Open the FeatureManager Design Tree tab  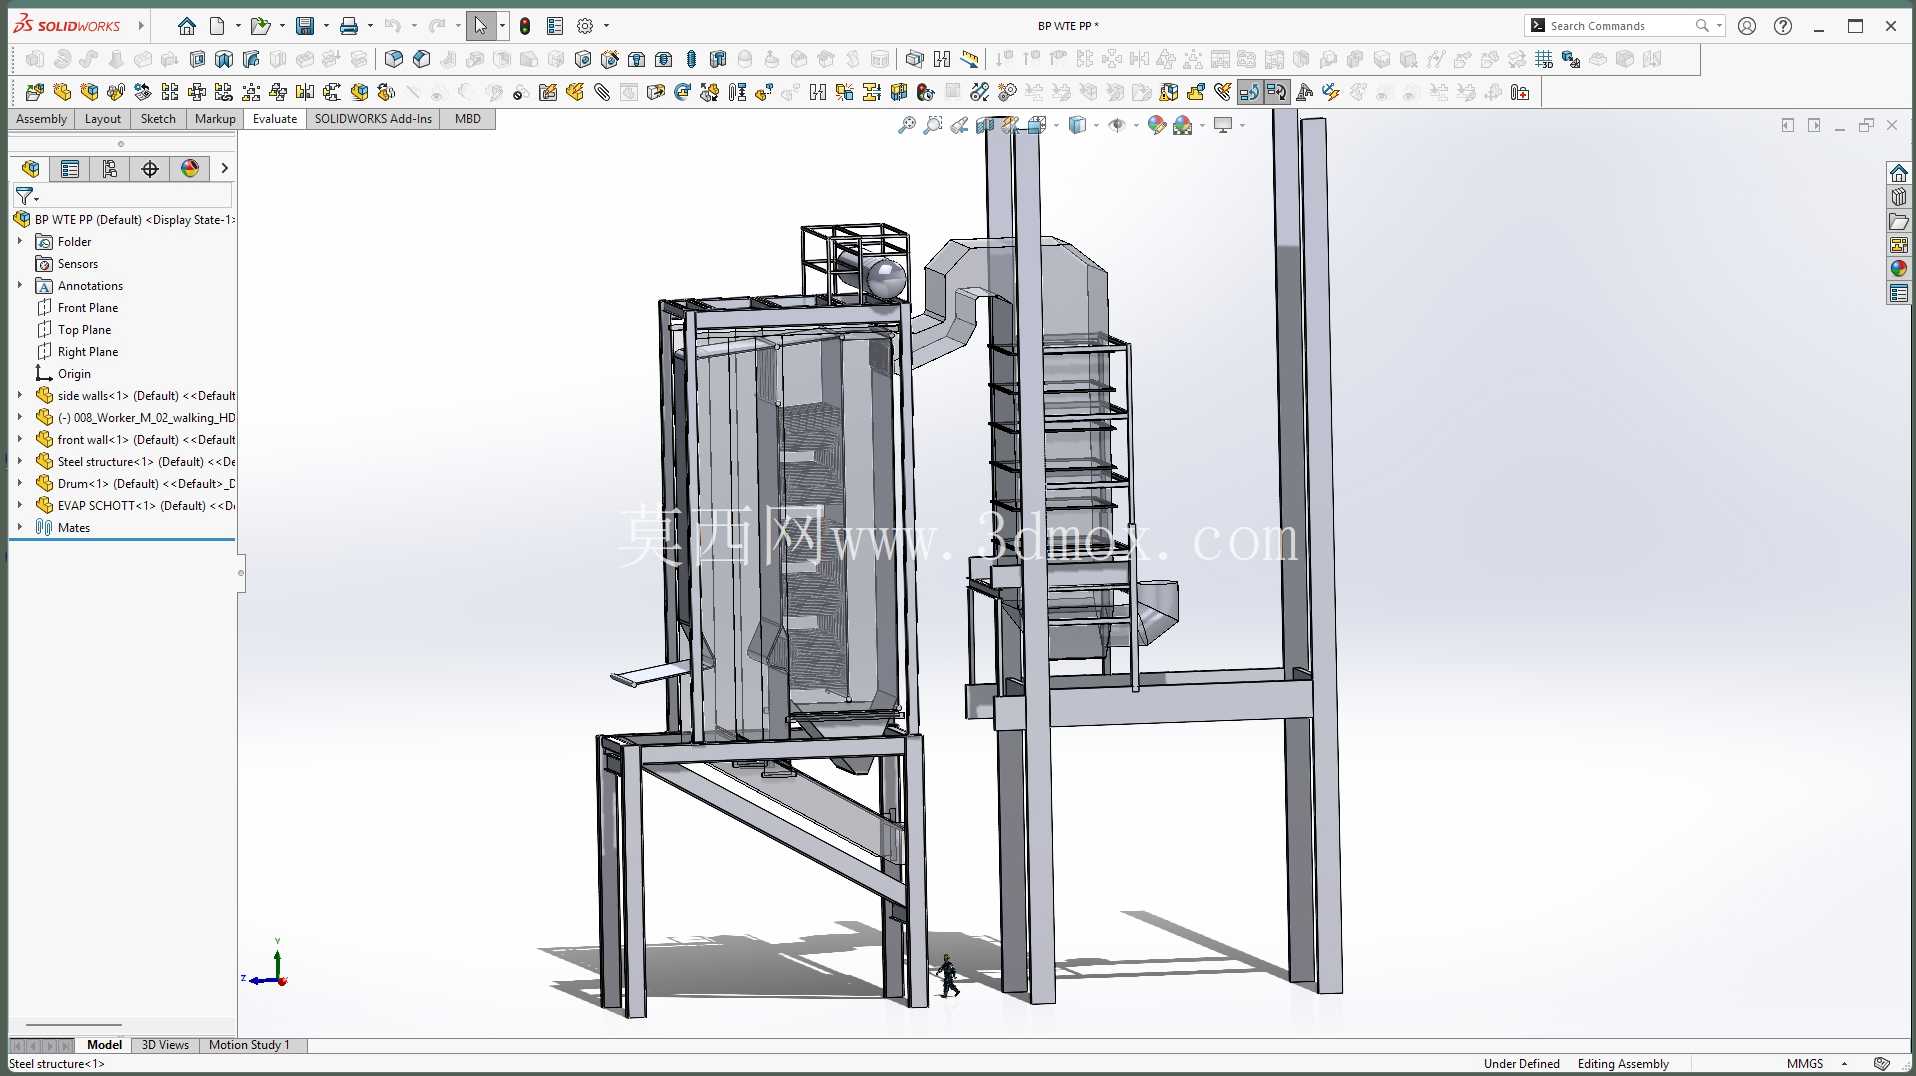click(x=30, y=169)
